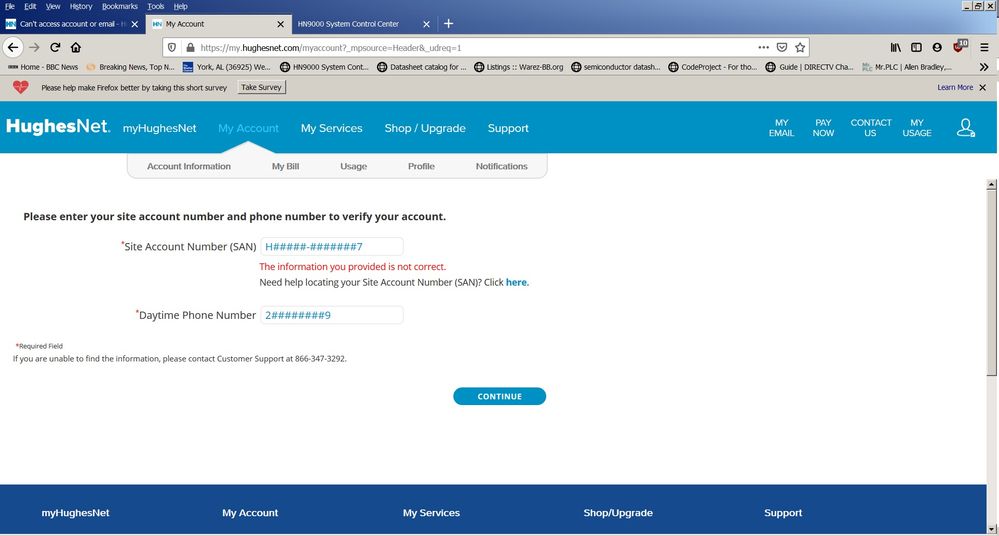Open the uBlock shield extension icon

click(x=961, y=47)
